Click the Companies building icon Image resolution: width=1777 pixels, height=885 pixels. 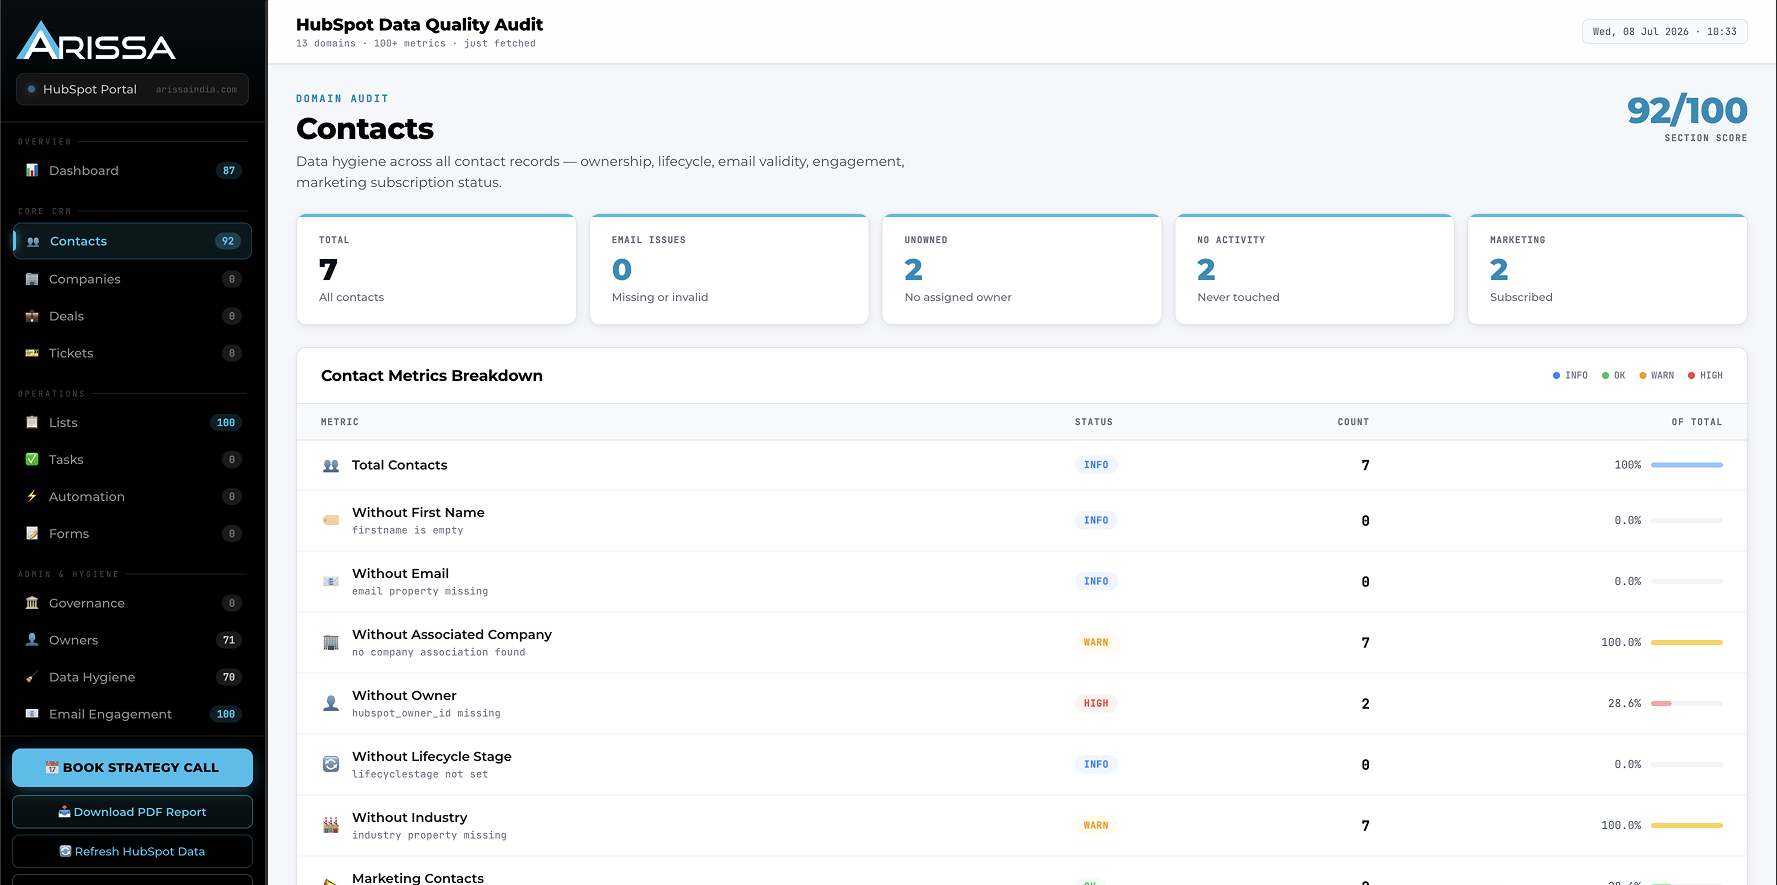pos(32,279)
